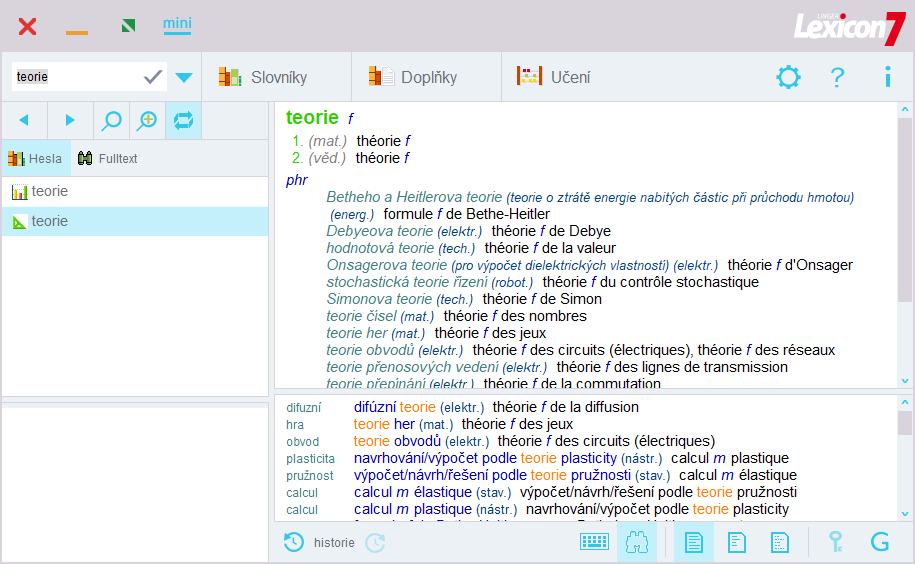This screenshot has height=564, width=915.
Task: Click the magnifier search icon
Action: click(112, 120)
